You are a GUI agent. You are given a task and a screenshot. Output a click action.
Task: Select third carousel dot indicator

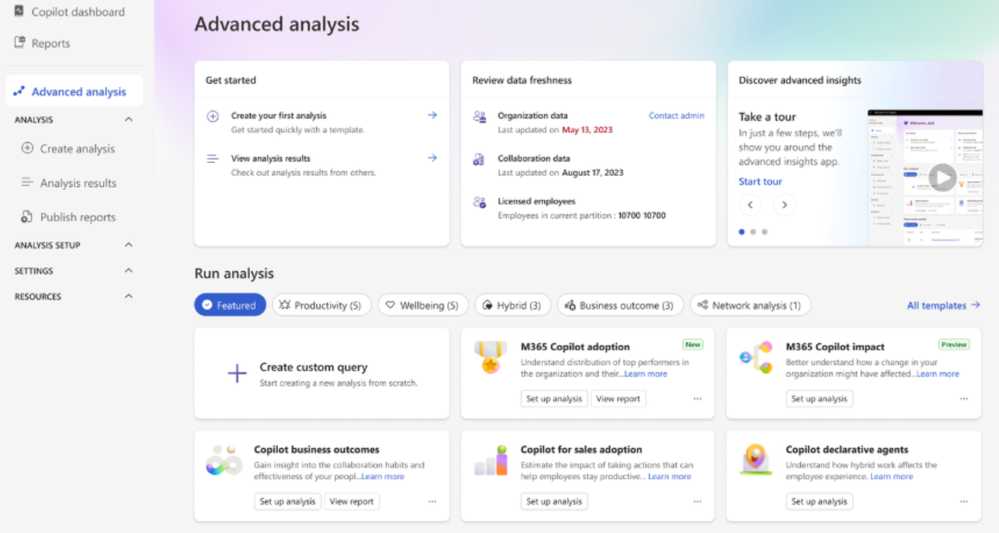(765, 232)
